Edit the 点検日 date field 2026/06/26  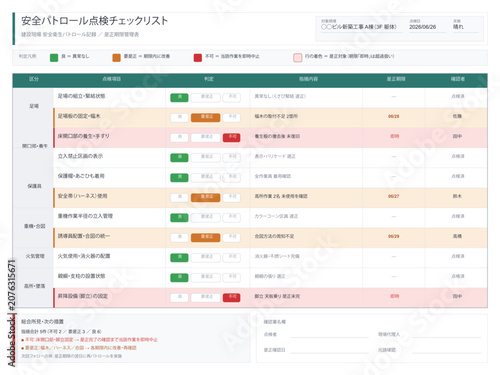428,27
